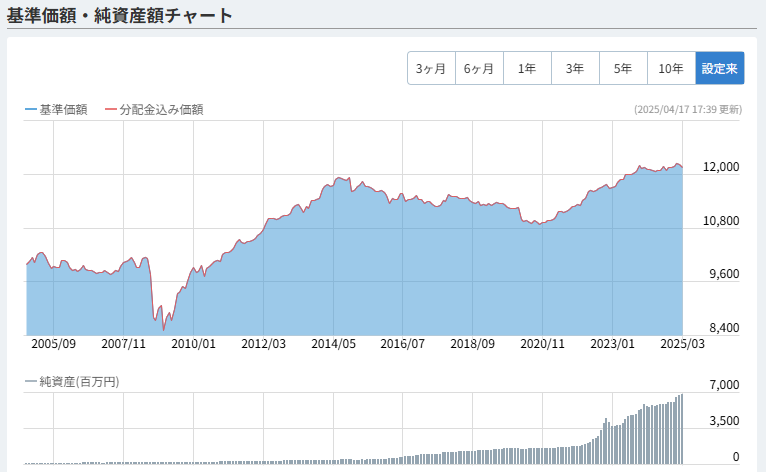This screenshot has width=766, height=472.
Task: Click the 2005/09 date axis label
Action: click(54, 344)
